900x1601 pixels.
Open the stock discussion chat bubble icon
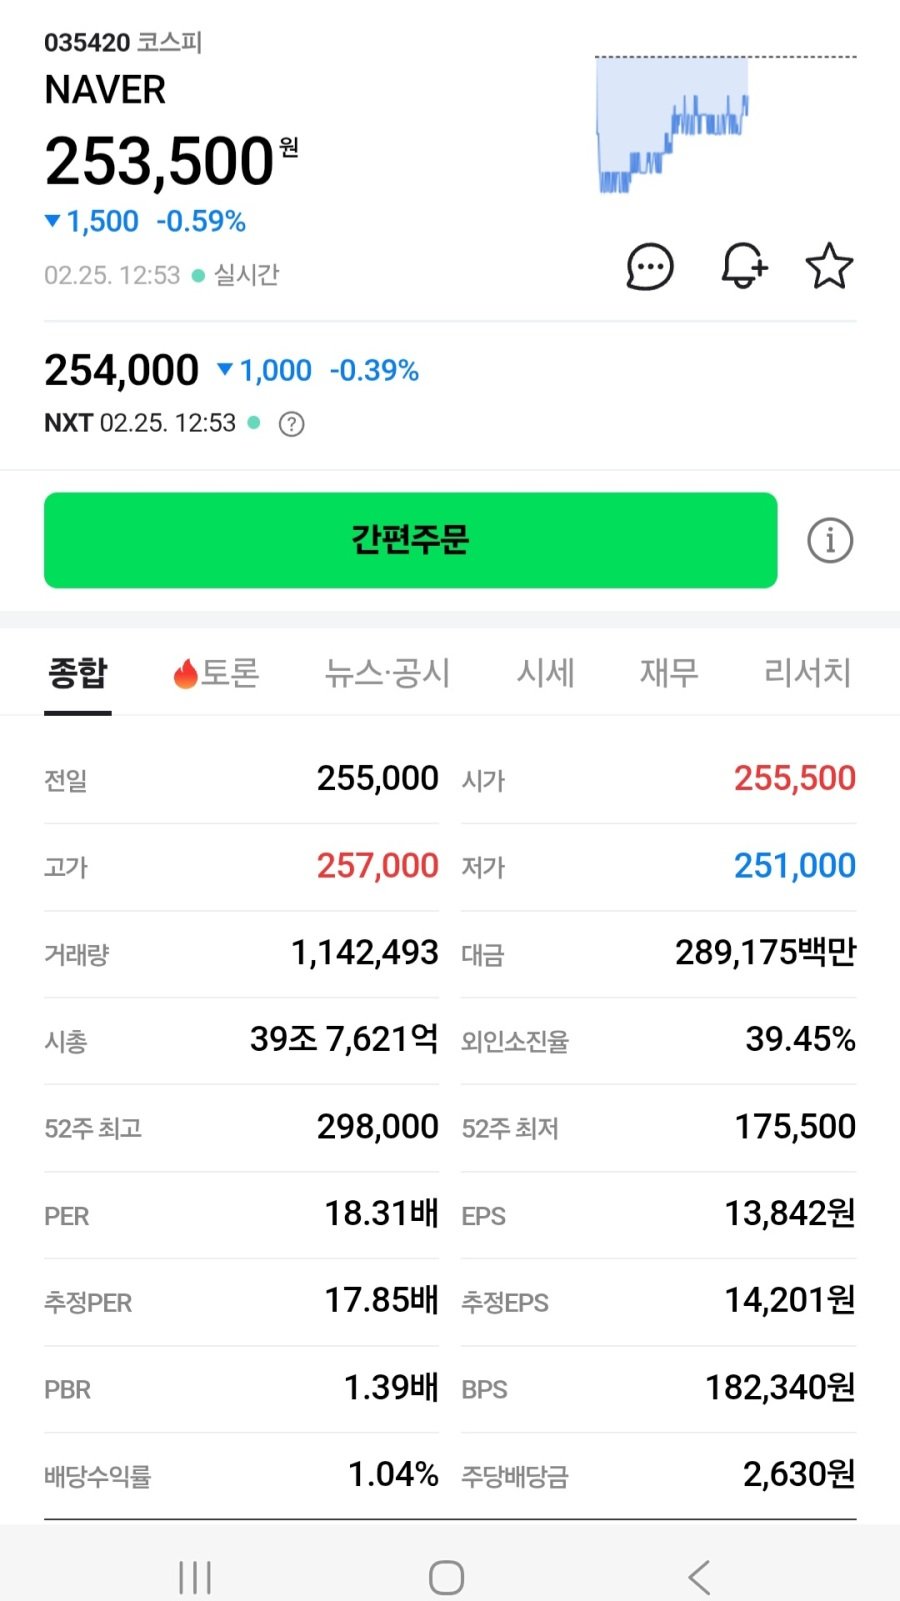pyautogui.click(x=650, y=267)
